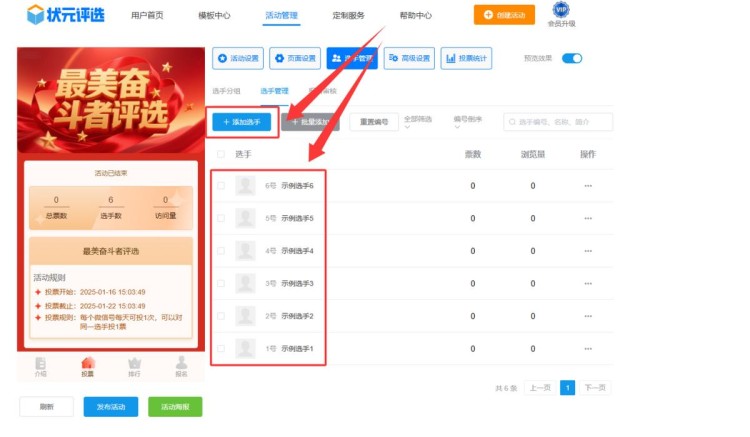The image size is (750, 437).
Task: Open more actions for 示例选手1
Action: coord(588,349)
